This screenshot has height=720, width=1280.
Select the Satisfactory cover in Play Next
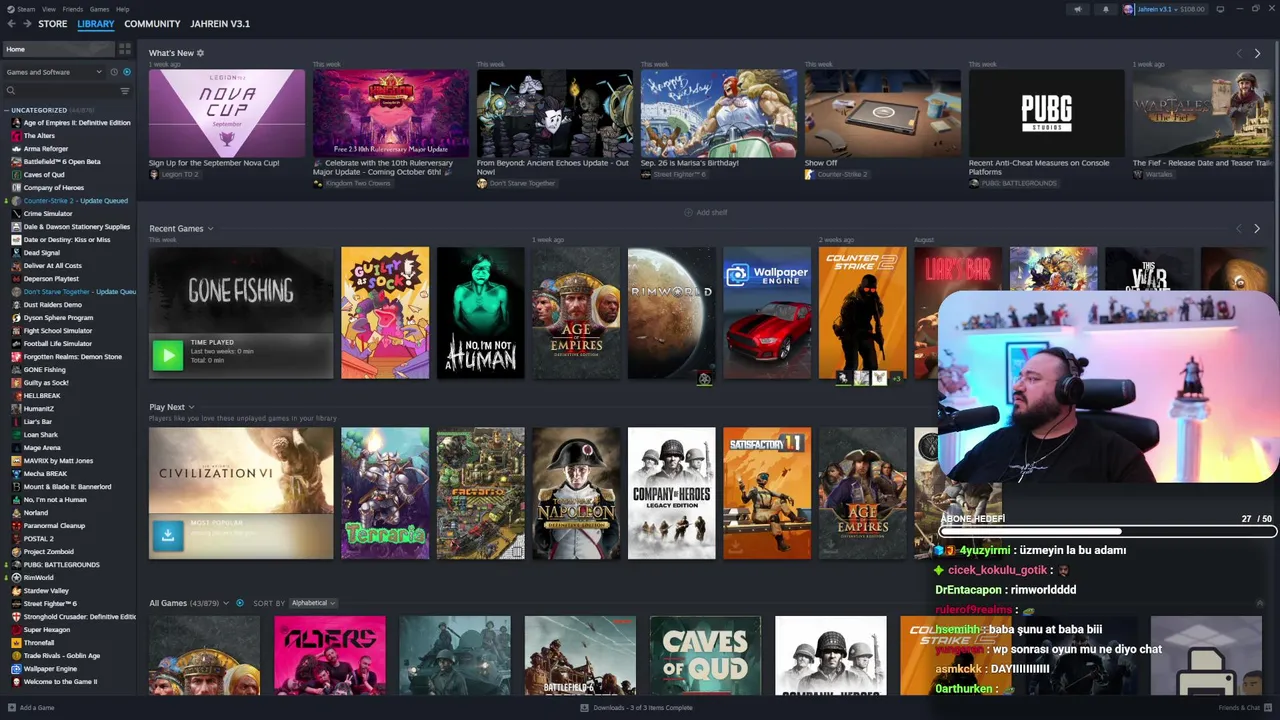[767, 493]
